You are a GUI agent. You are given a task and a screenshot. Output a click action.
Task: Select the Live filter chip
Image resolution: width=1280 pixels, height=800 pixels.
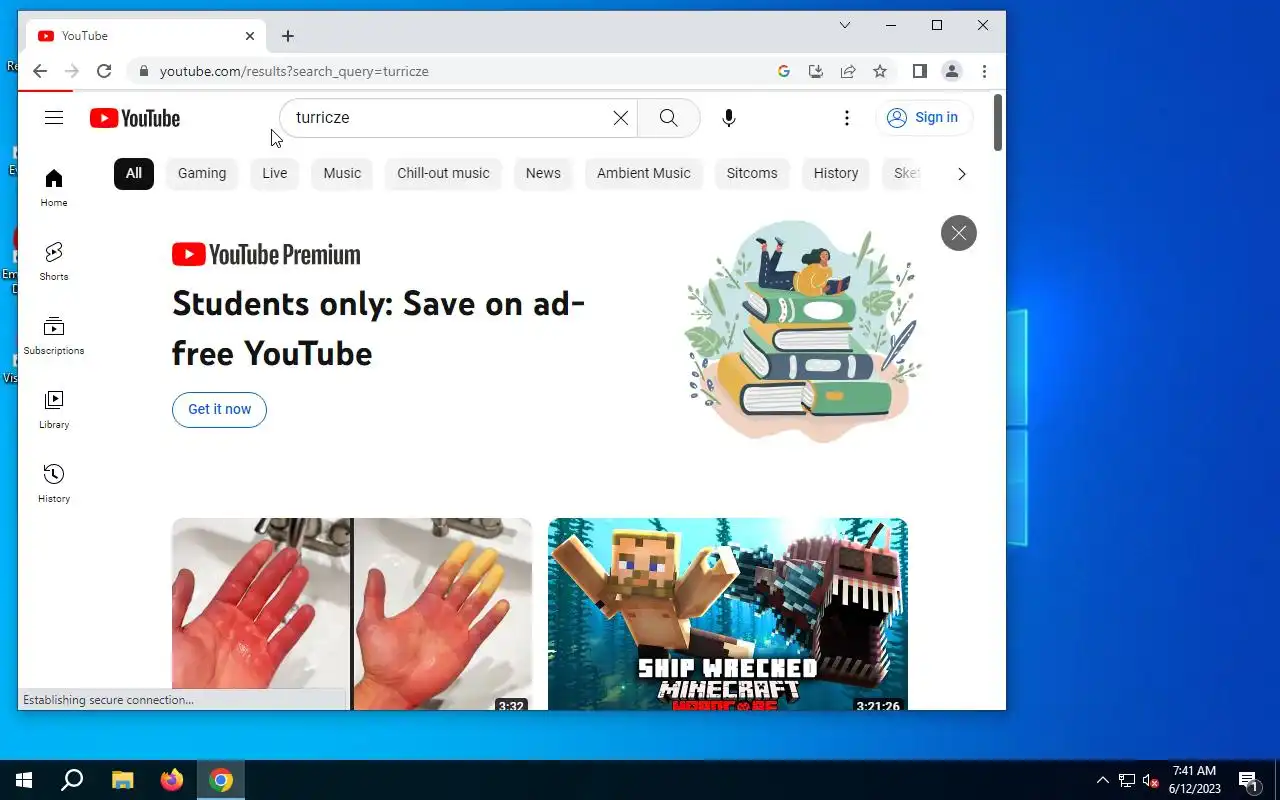point(275,173)
